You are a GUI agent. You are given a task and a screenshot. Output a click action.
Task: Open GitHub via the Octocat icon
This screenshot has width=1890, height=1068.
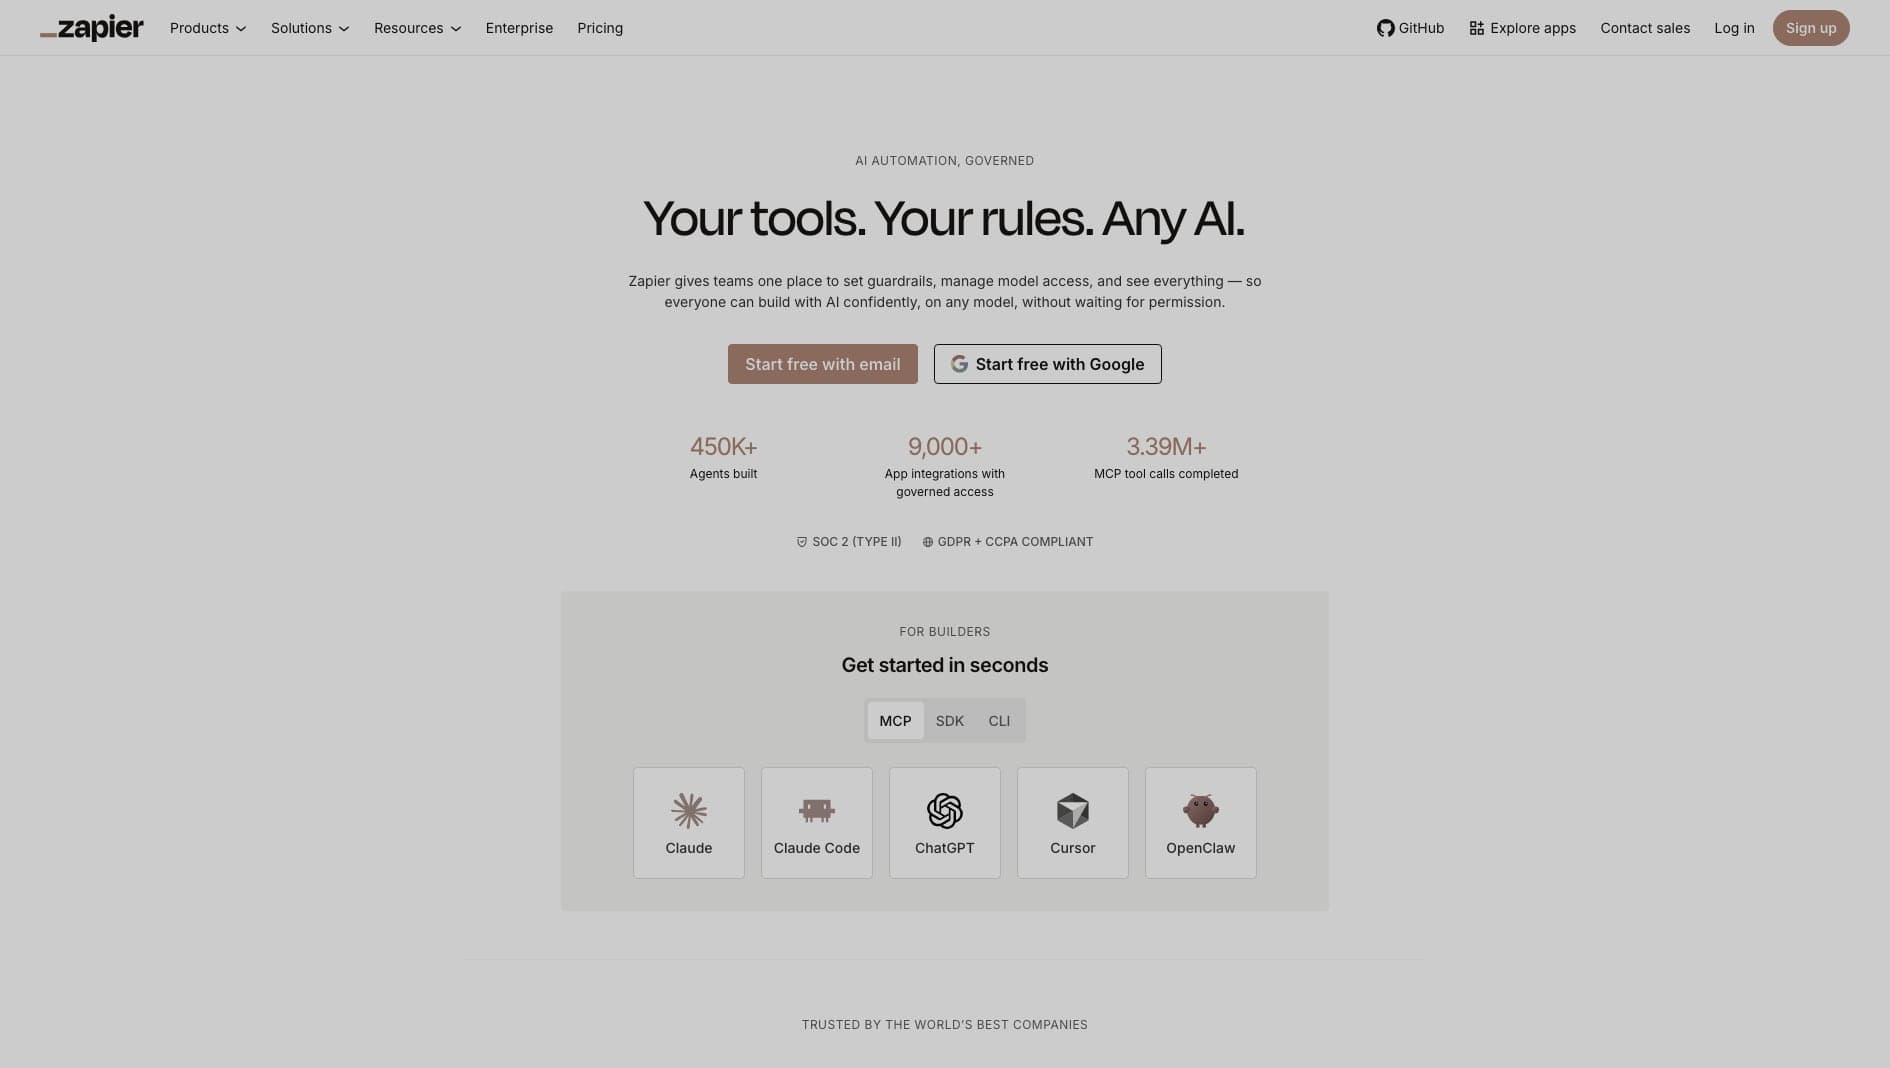(x=1385, y=28)
